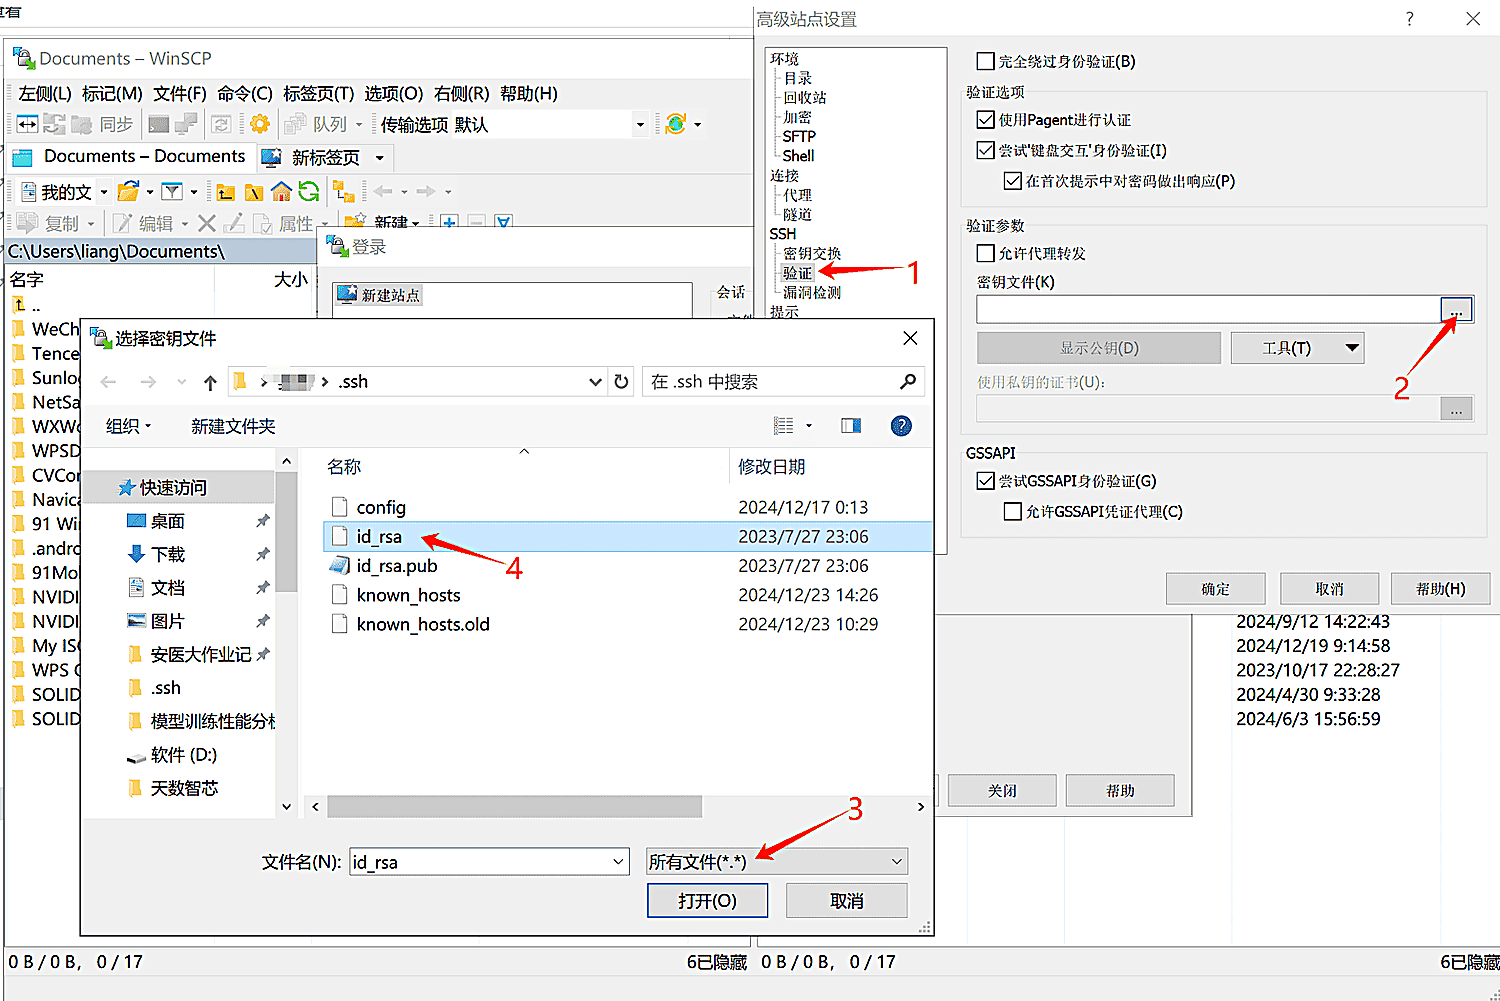Toggle 尝试GSSAPI身份验证(G) checkbox

pos(986,481)
